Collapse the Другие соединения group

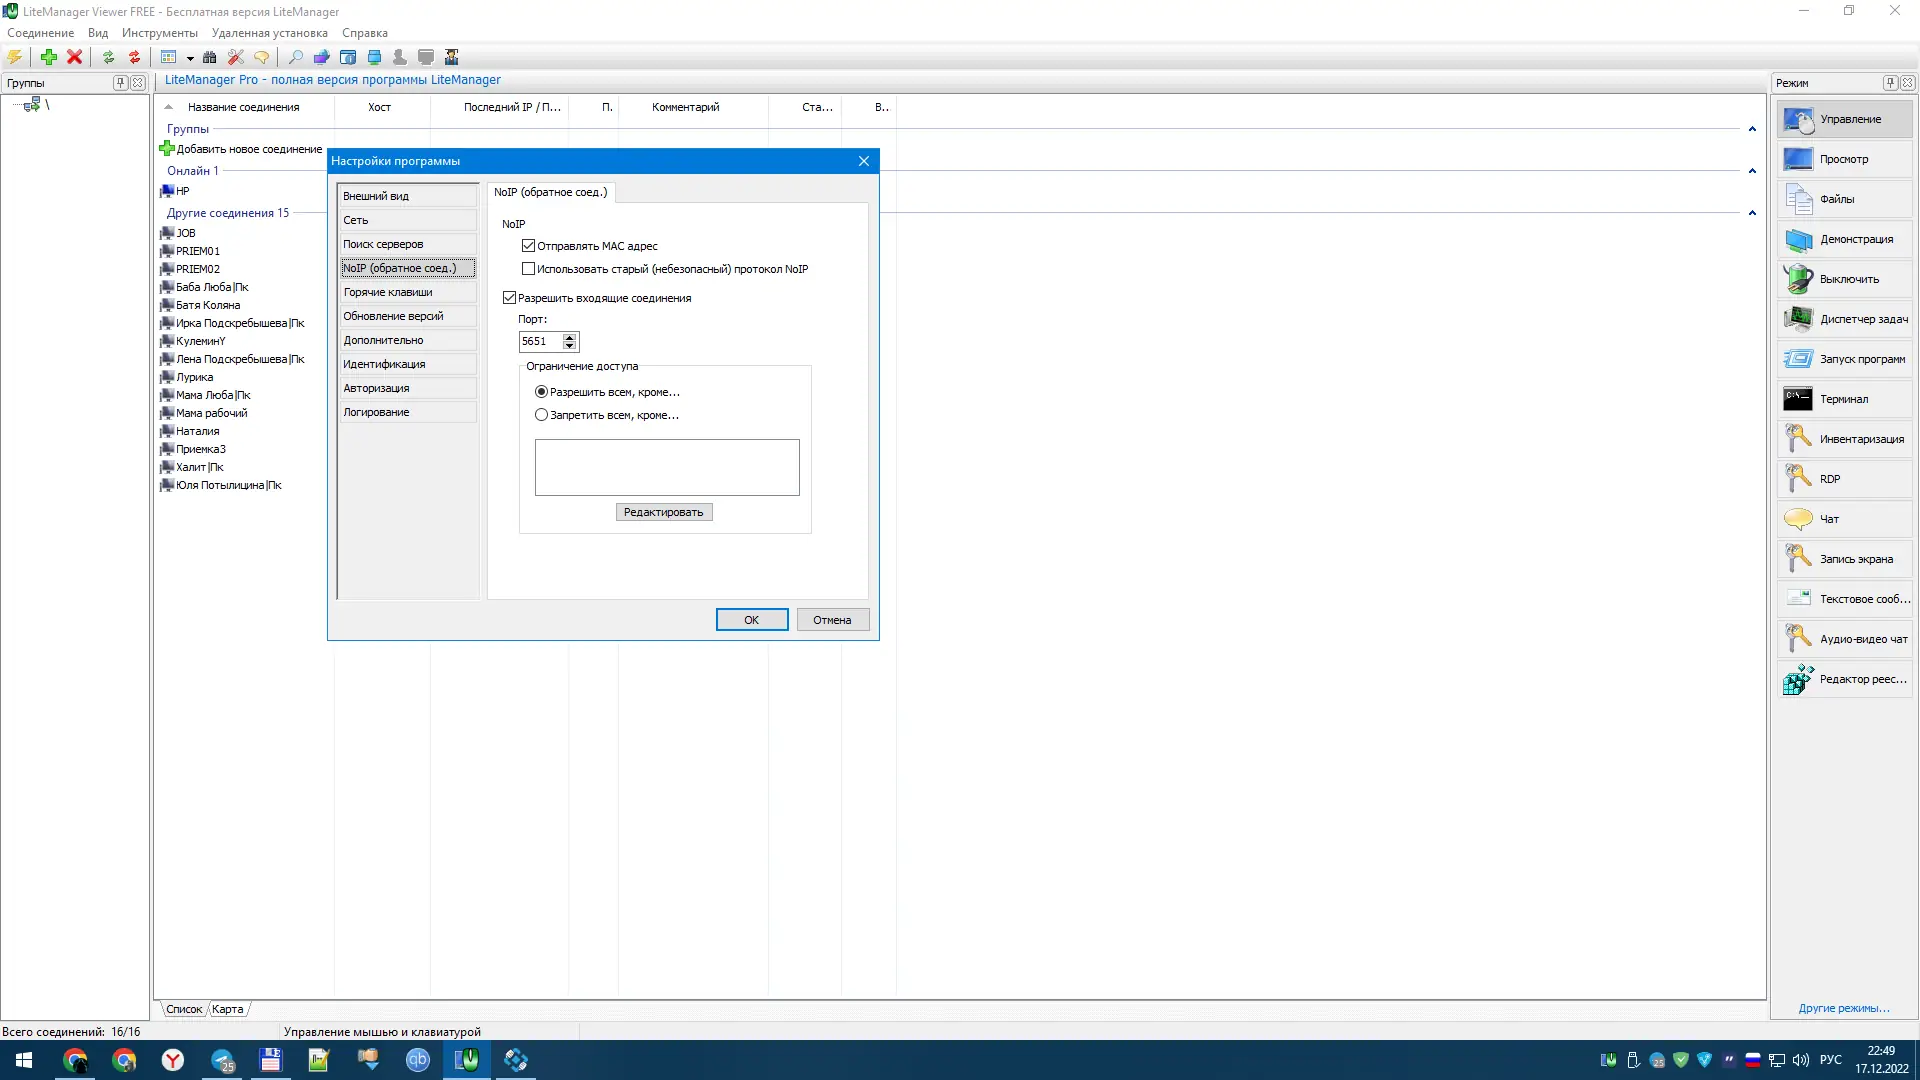[1751, 213]
